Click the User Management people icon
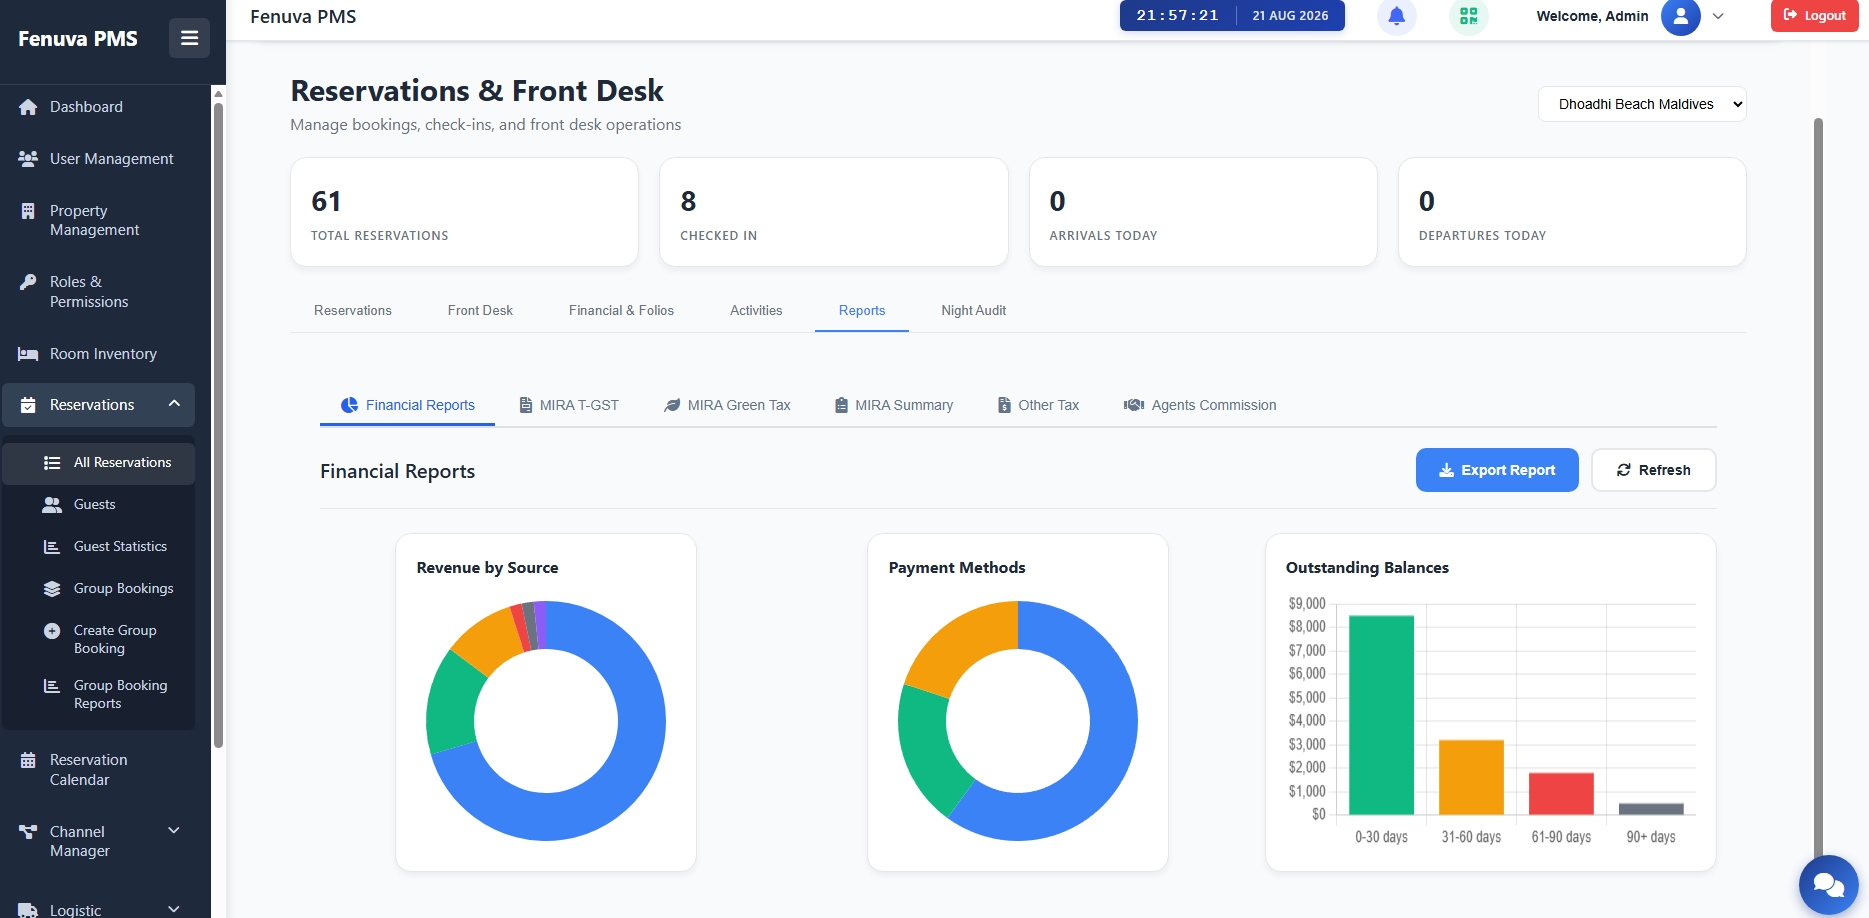 click(x=28, y=159)
